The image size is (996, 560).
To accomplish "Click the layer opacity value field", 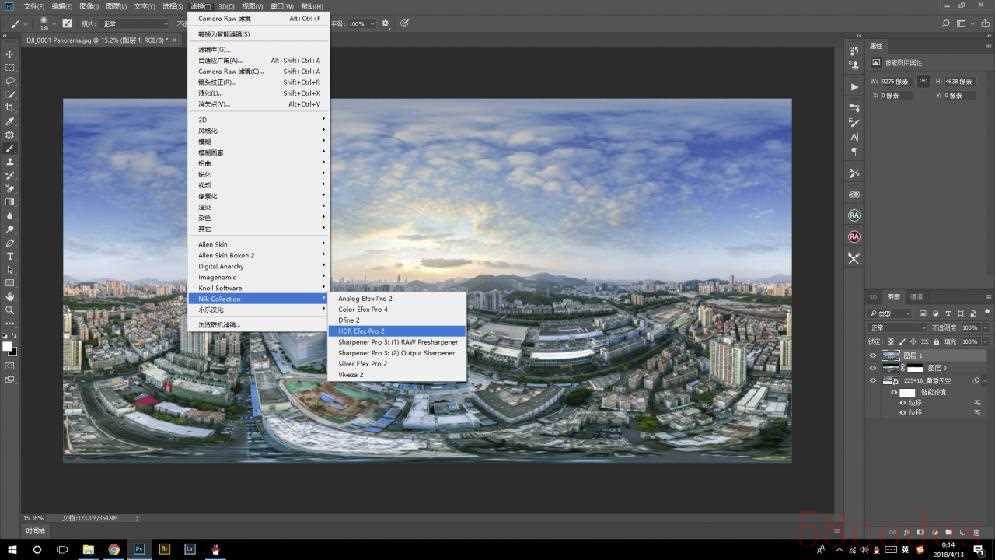I will (969, 328).
